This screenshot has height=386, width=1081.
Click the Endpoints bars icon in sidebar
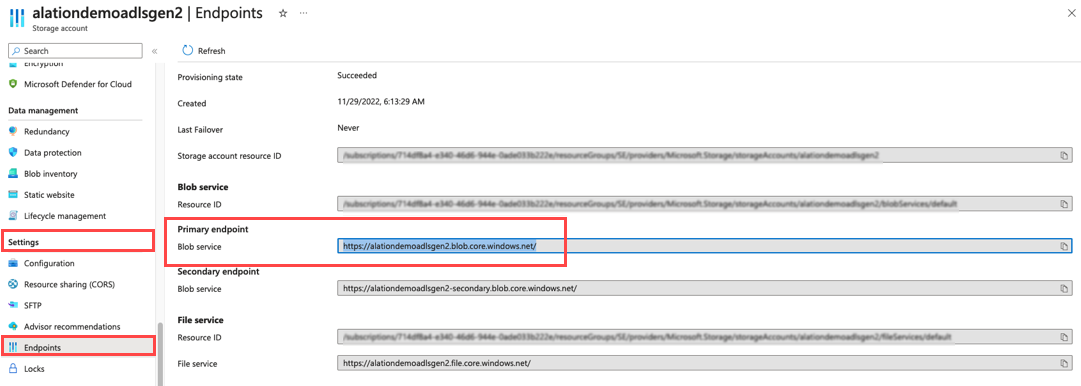pos(12,347)
